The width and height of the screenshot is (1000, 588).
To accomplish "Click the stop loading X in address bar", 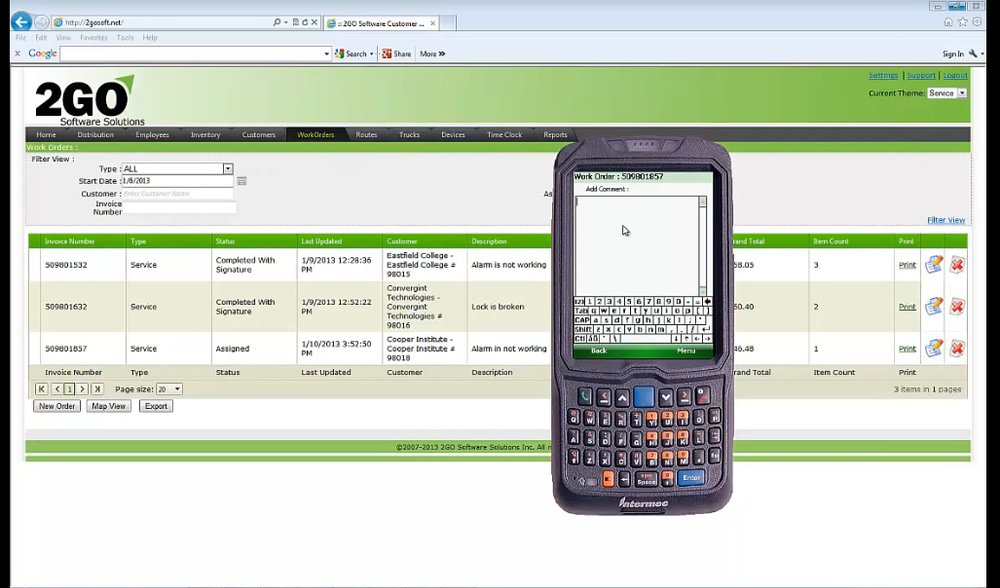I will point(314,22).
